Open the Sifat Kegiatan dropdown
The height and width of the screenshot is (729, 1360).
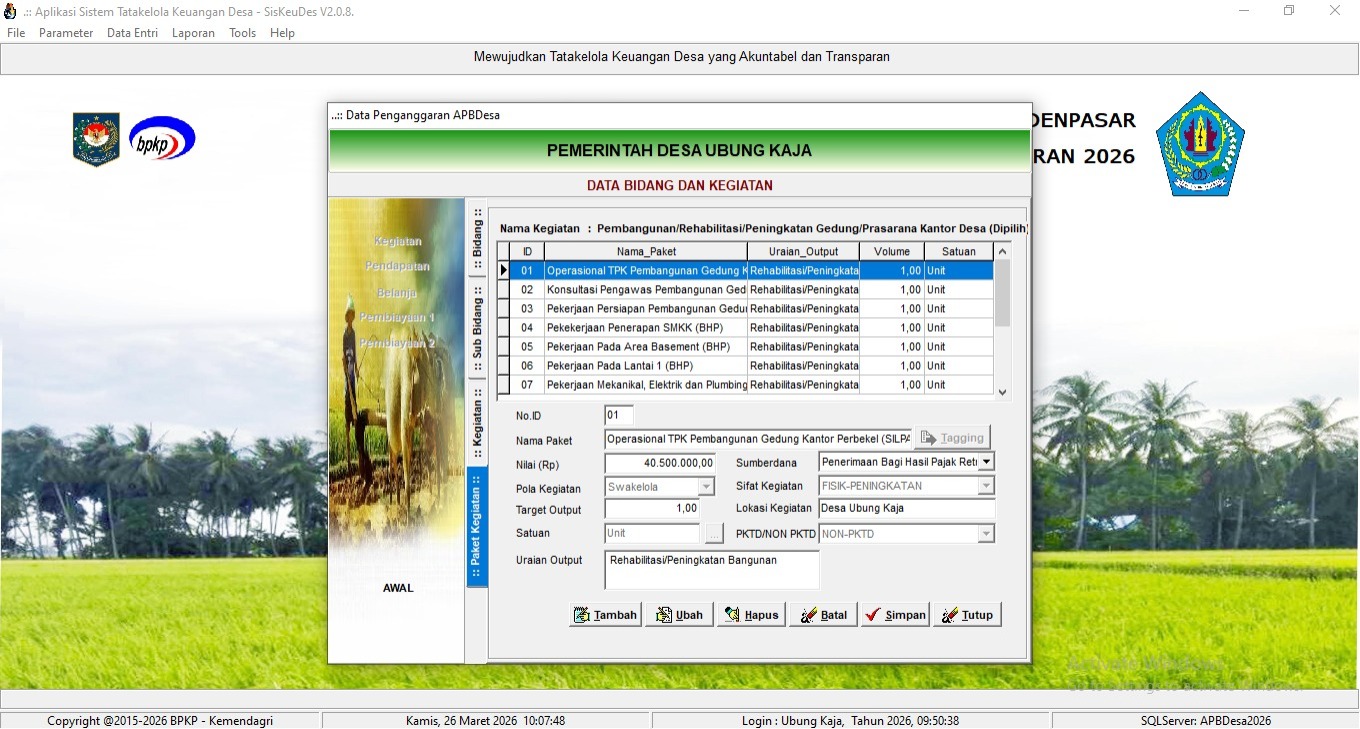point(986,486)
